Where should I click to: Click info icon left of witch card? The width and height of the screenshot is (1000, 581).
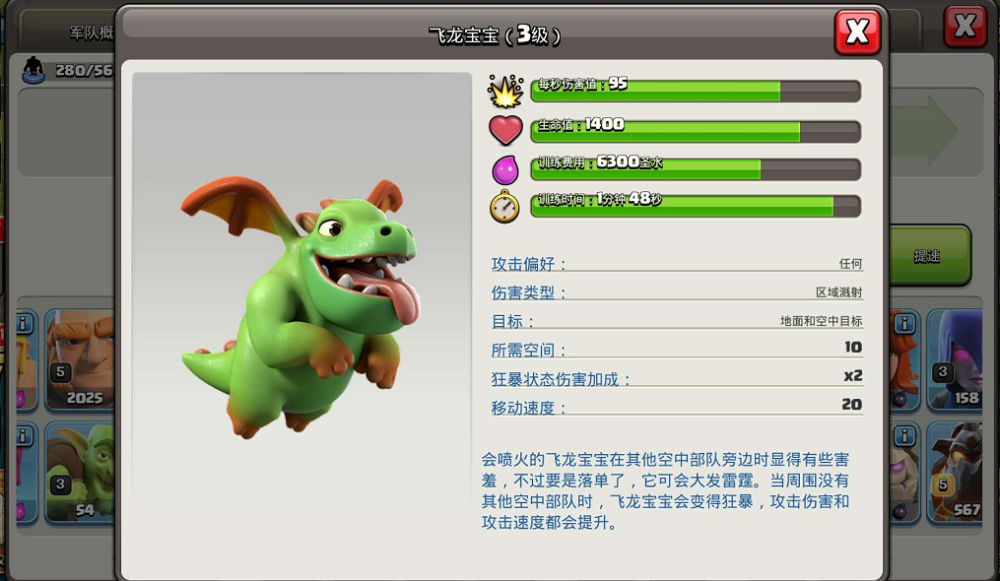coord(904,324)
